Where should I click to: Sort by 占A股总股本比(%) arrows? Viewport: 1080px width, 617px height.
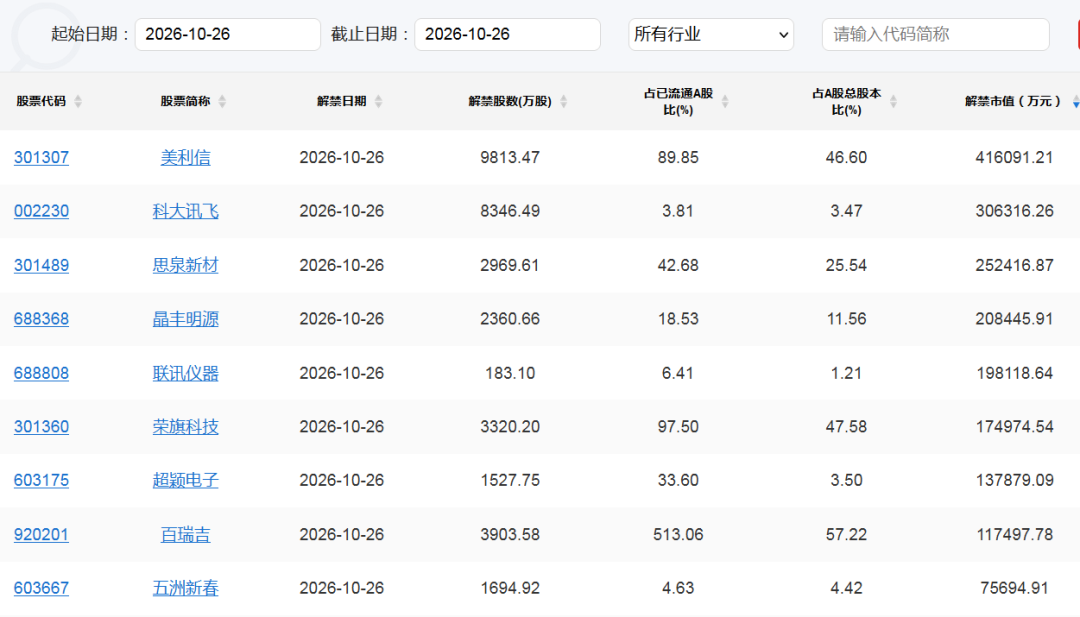pos(893,101)
